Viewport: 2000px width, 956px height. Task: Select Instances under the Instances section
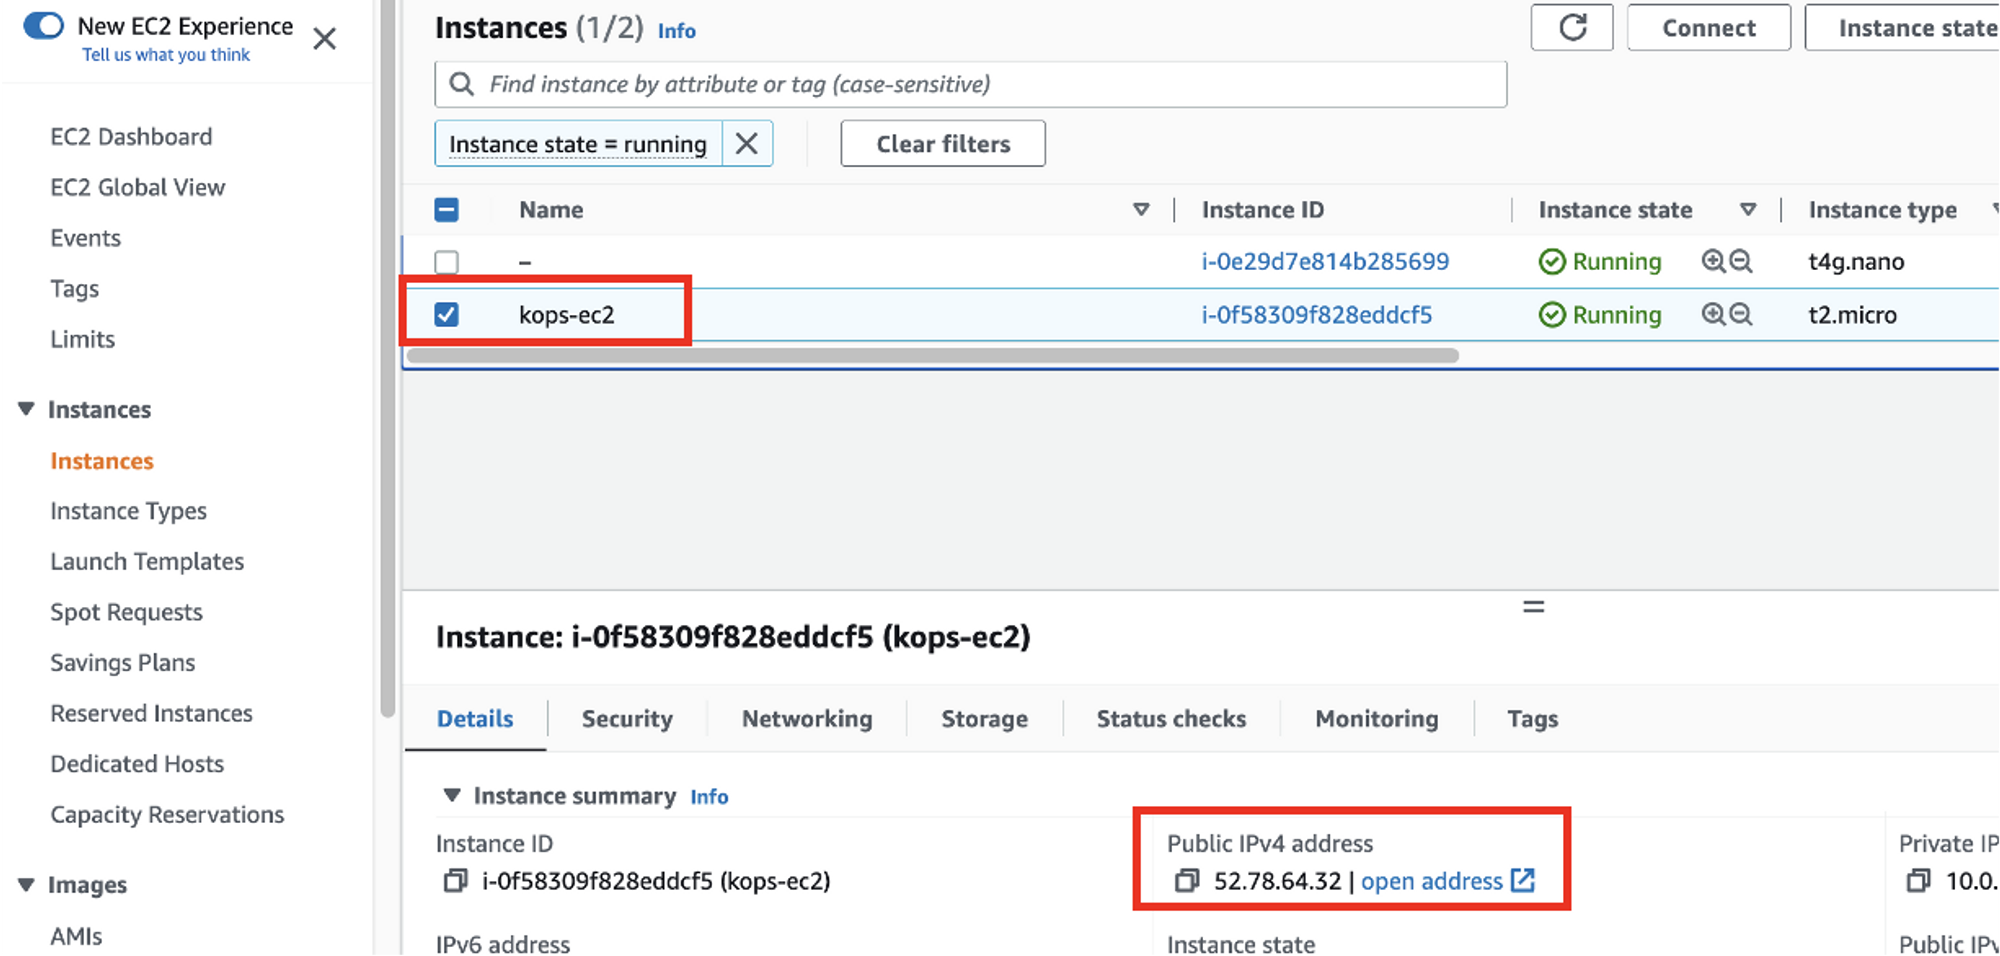[102, 461]
